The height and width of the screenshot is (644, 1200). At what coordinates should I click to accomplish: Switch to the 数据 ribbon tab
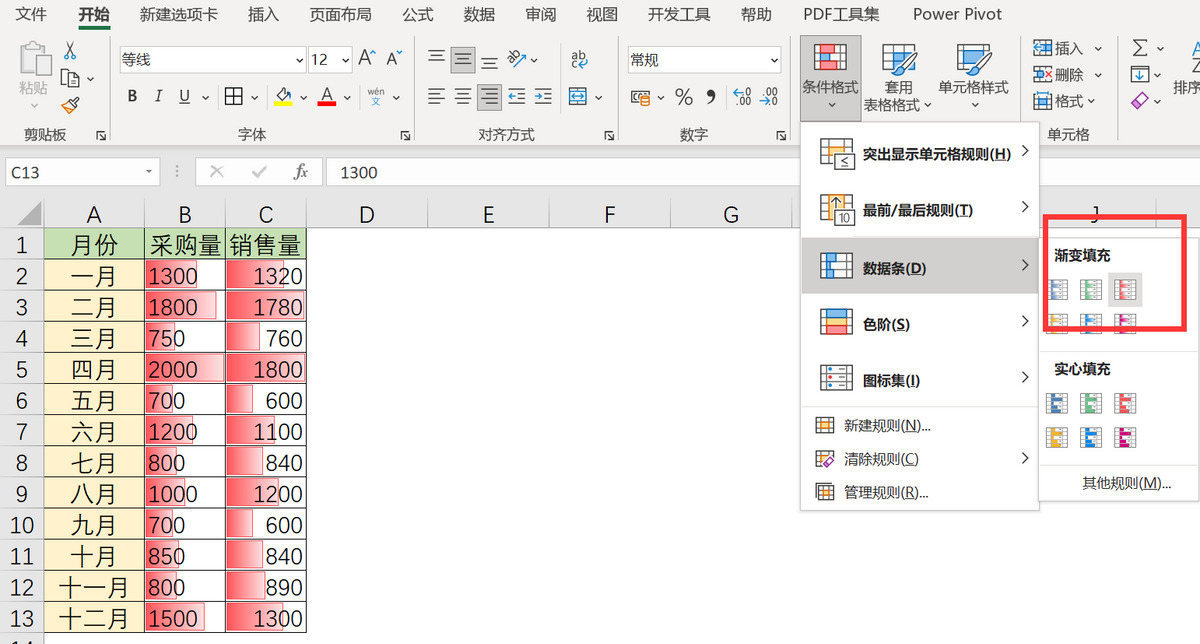tap(480, 14)
